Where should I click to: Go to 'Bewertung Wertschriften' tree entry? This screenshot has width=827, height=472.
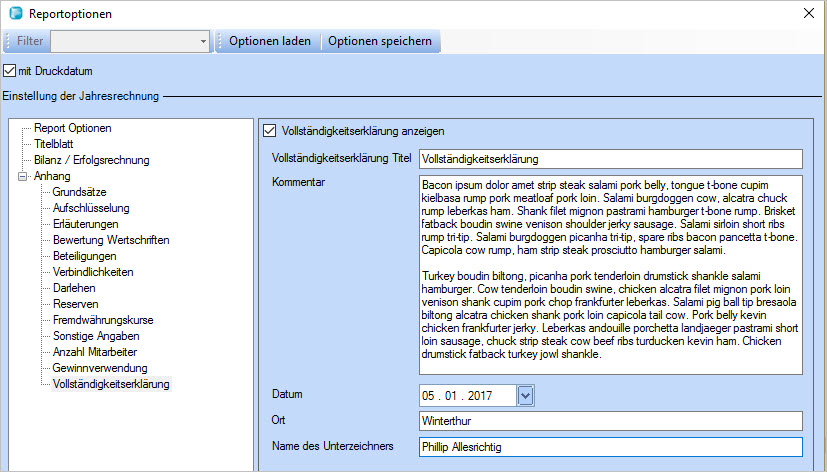[111, 240]
